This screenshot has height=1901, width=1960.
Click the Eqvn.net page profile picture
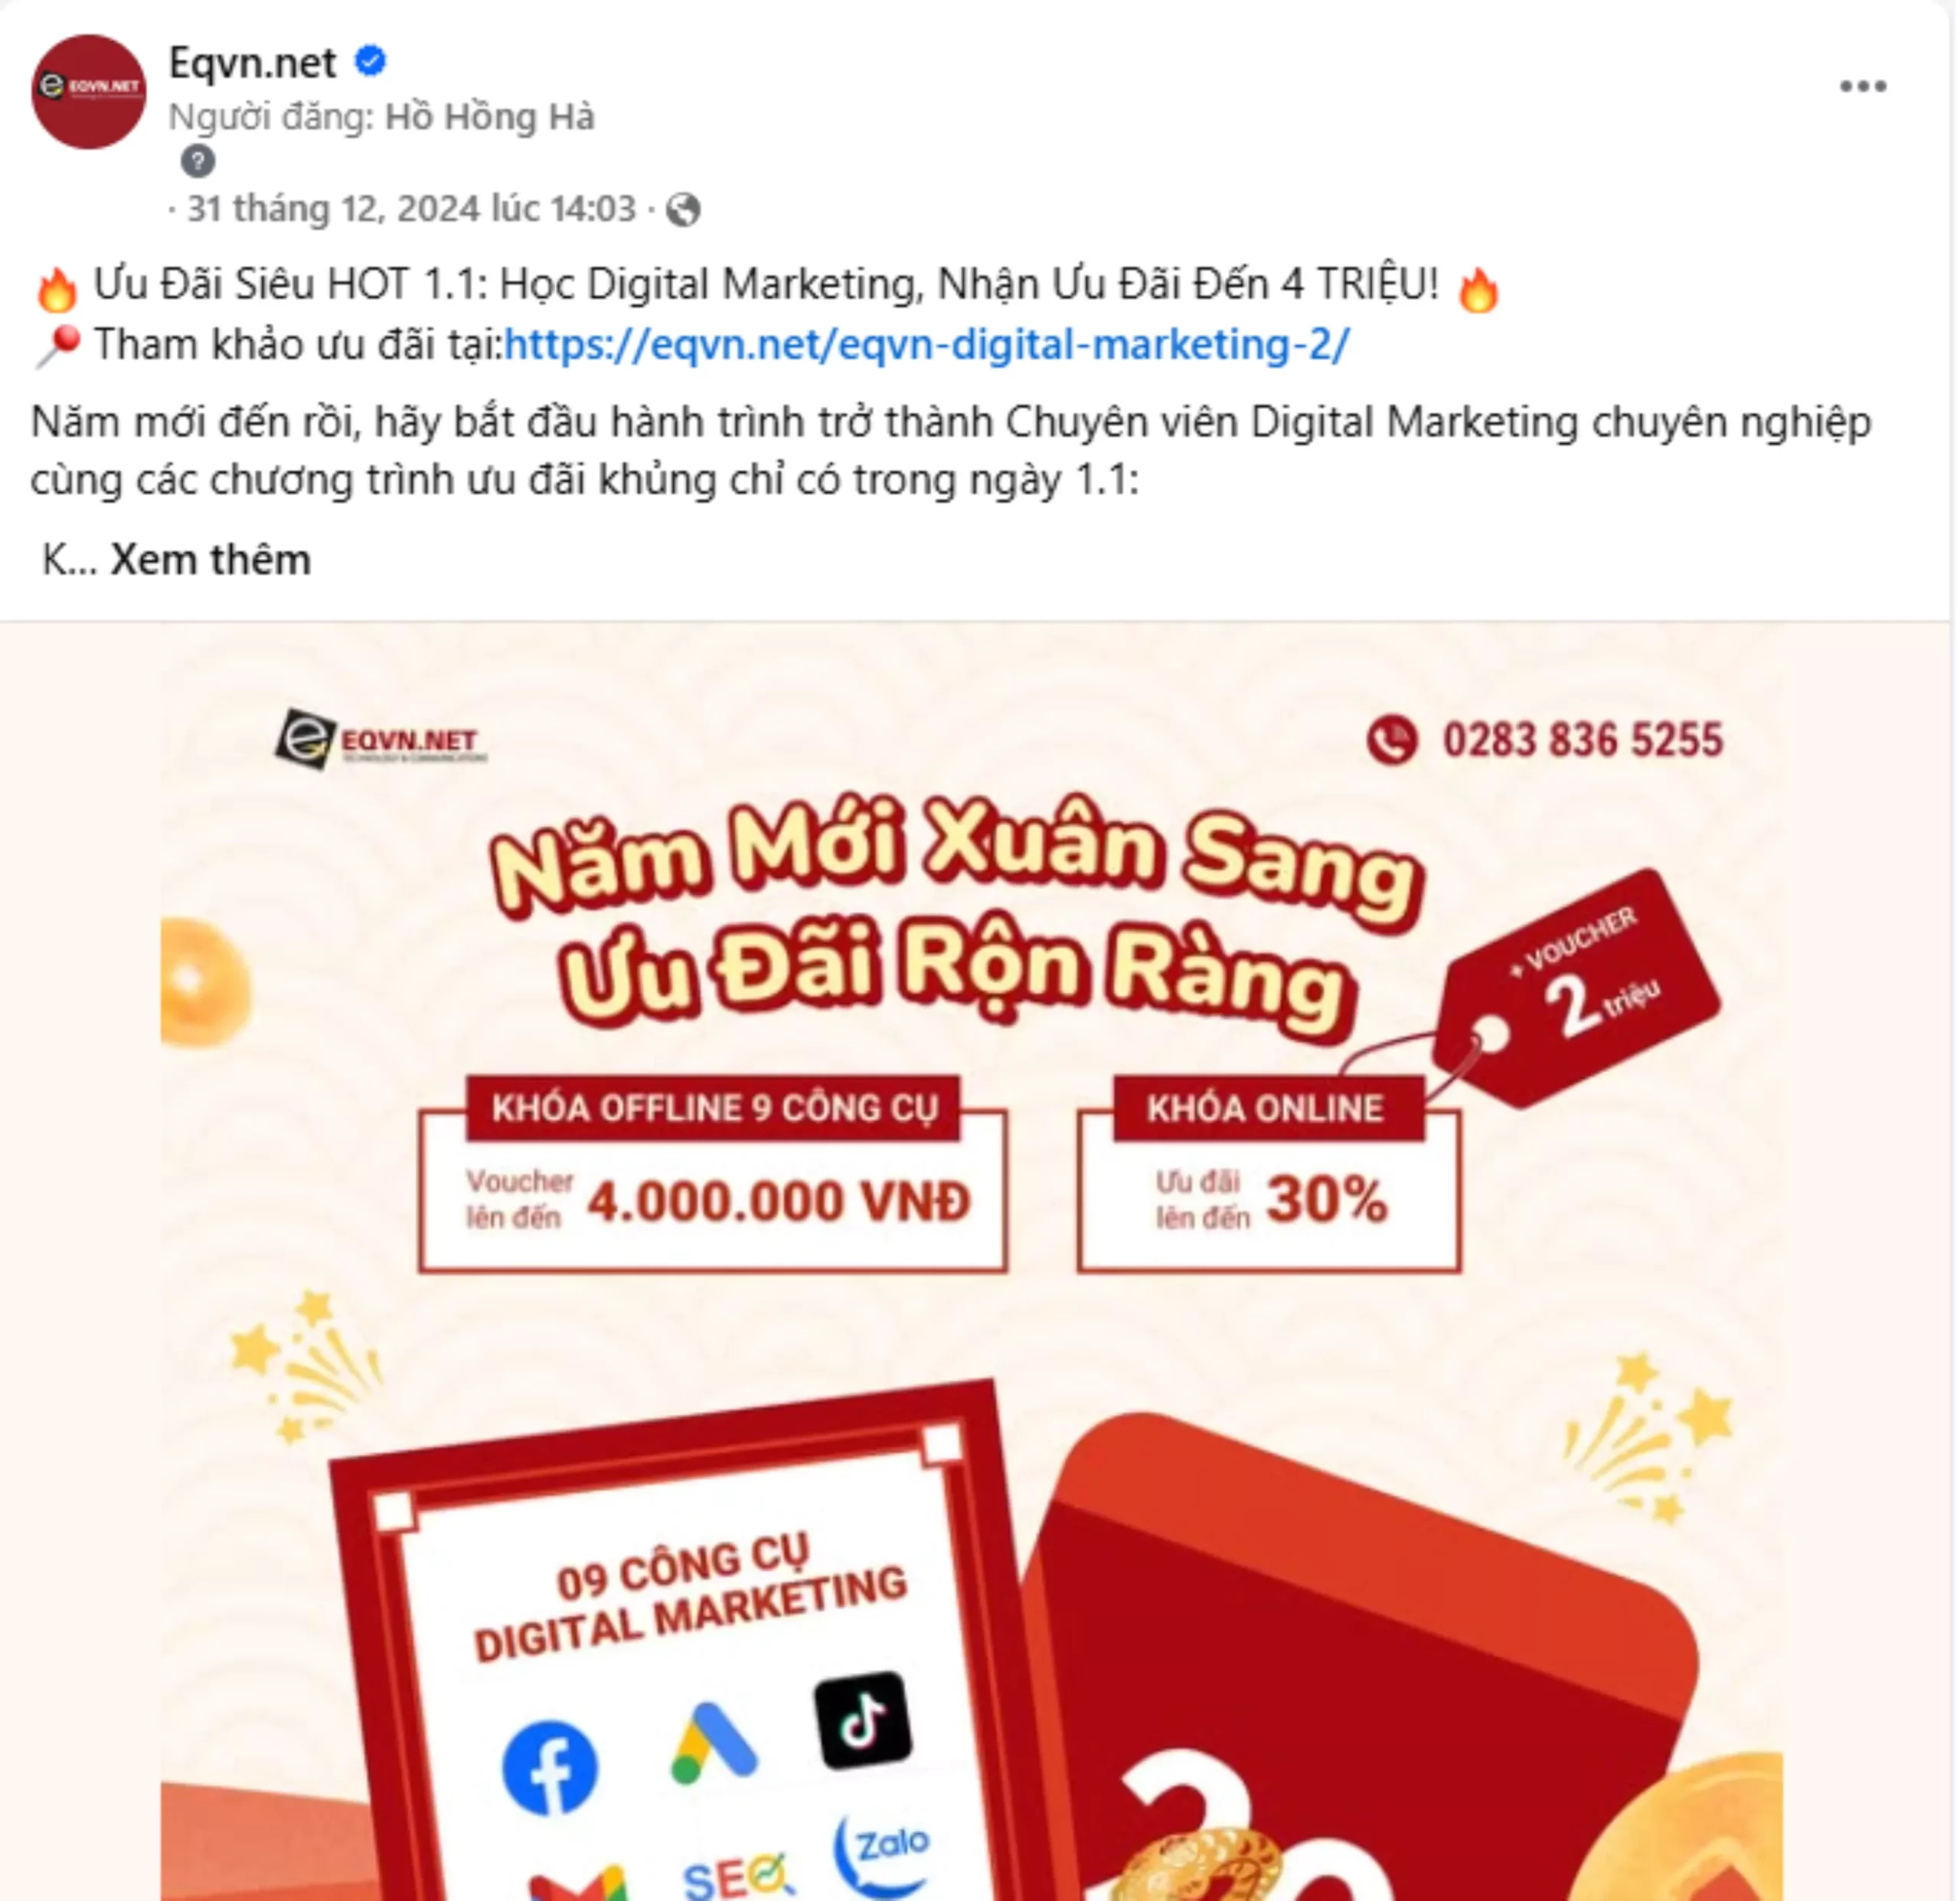(x=89, y=91)
